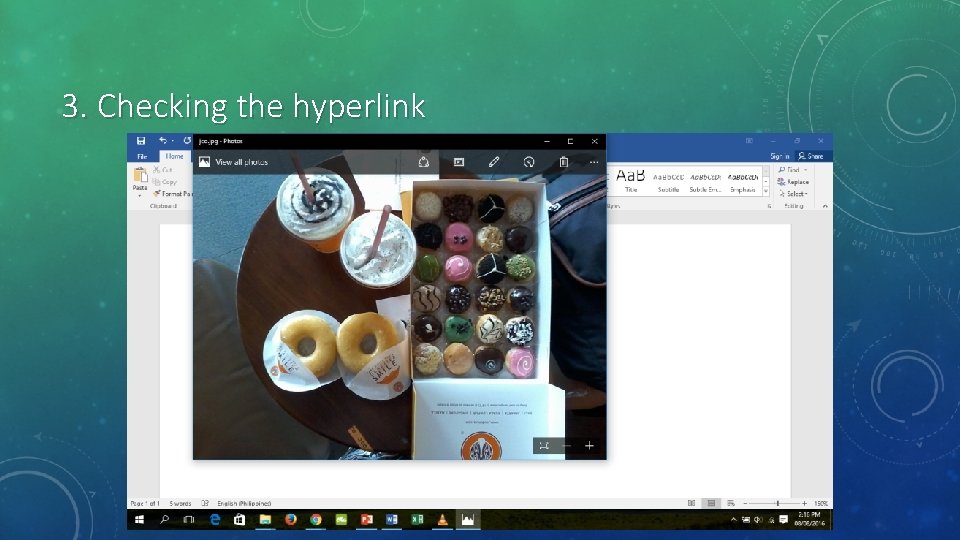Click the zoom slider in Word status bar
This screenshot has width=960, height=540.
(774, 503)
